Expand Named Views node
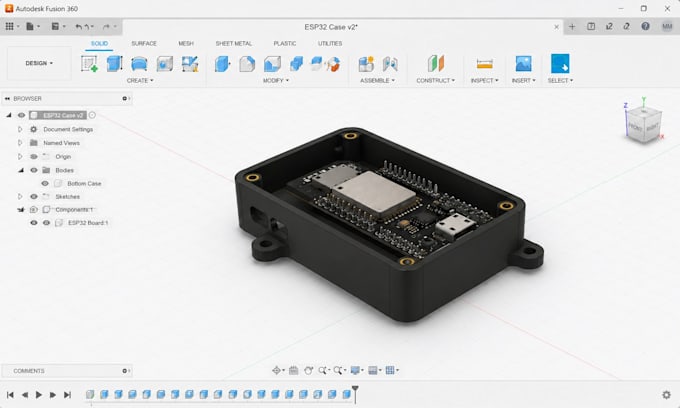The height and width of the screenshot is (408, 680). click(x=20, y=143)
